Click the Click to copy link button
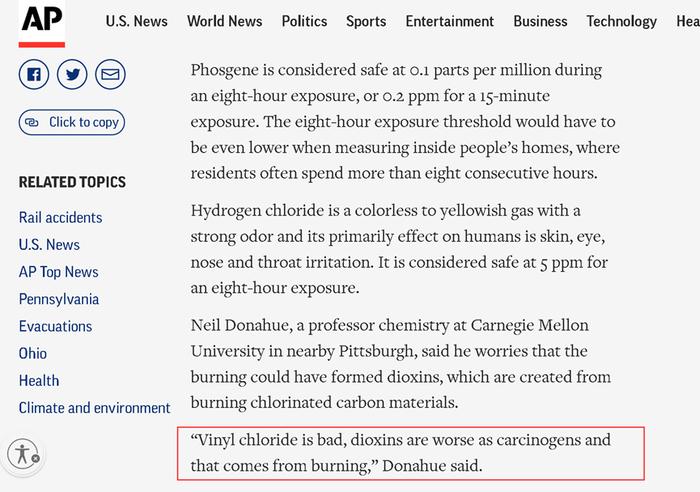This screenshot has height=492, width=700. 72,122
